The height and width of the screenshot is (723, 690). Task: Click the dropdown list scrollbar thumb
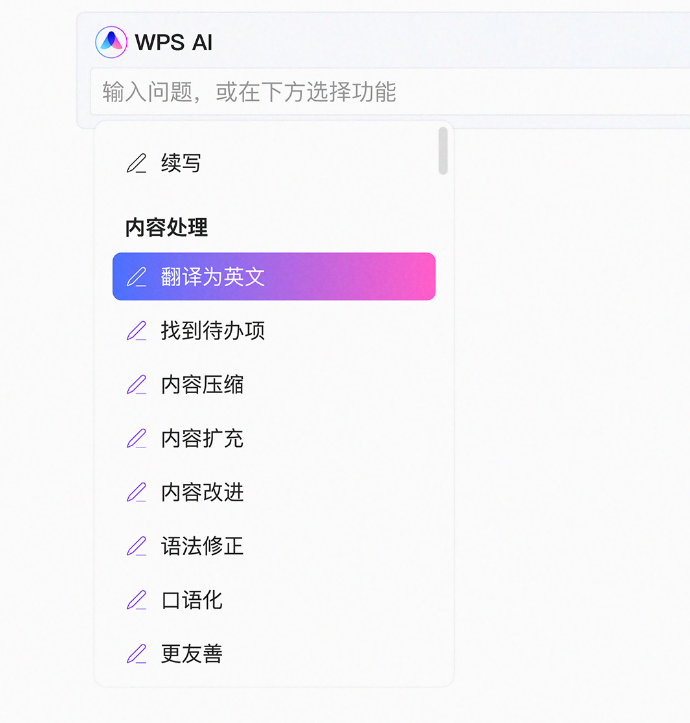(x=443, y=151)
